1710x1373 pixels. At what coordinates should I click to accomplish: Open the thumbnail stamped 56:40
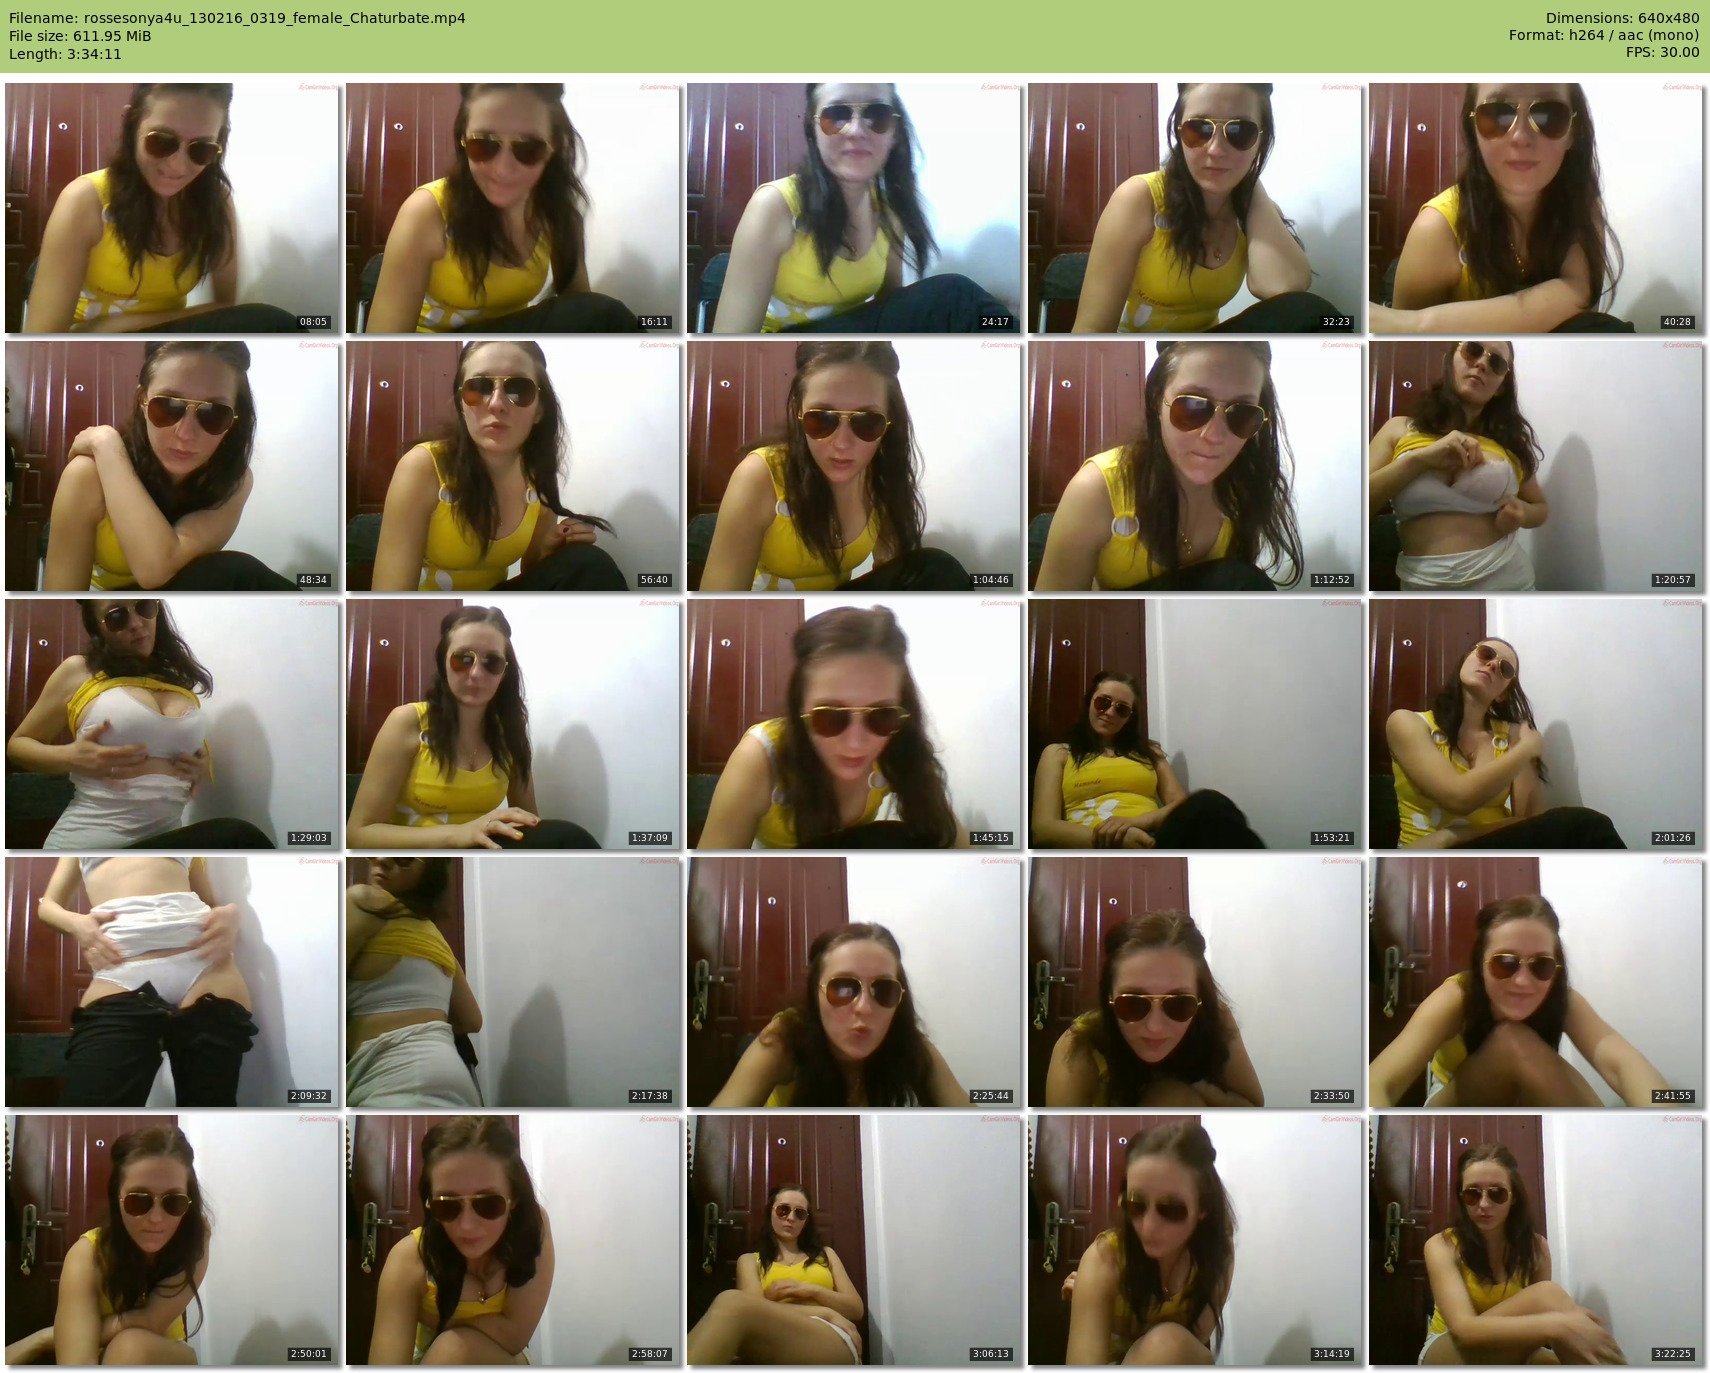tap(513, 466)
